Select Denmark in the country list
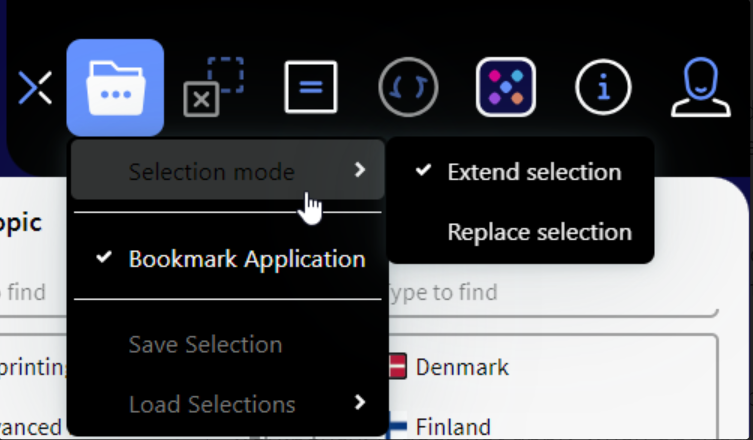The height and width of the screenshot is (440, 753). [x=462, y=367]
